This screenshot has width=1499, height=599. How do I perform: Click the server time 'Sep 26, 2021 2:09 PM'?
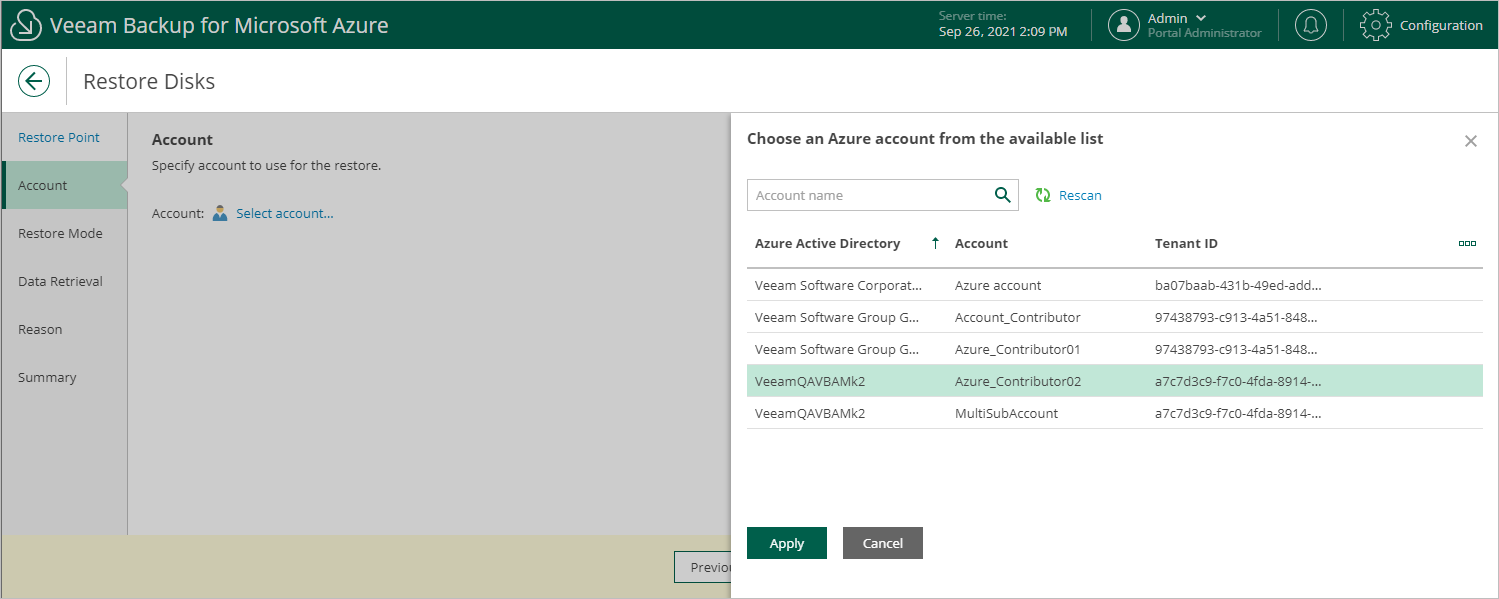coord(1003,32)
